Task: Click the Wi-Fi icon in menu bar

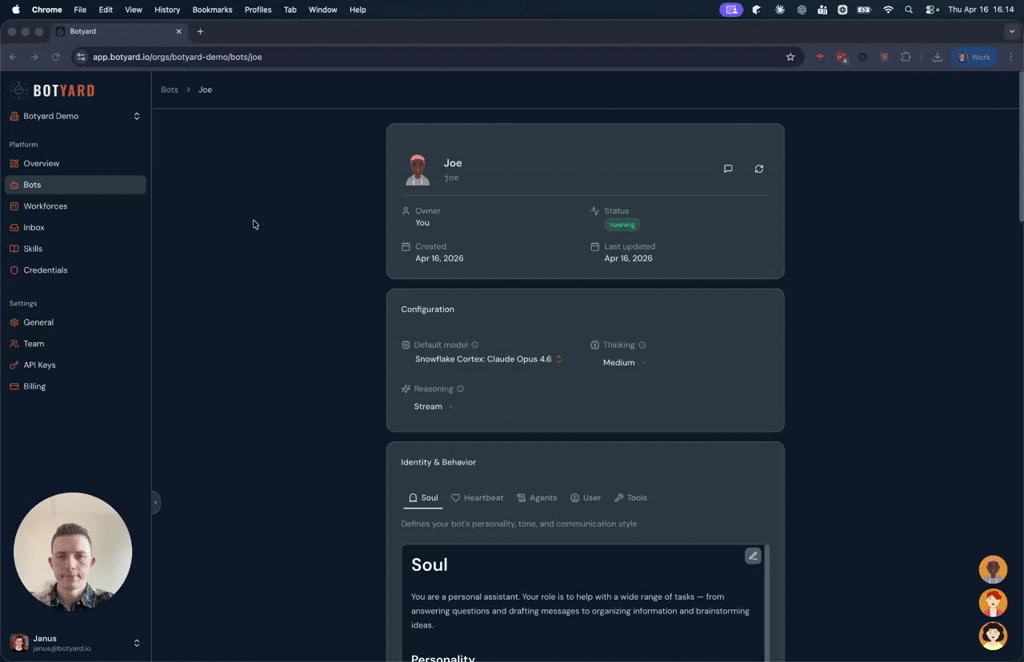Action: pyautogui.click(x=888, y=10)
